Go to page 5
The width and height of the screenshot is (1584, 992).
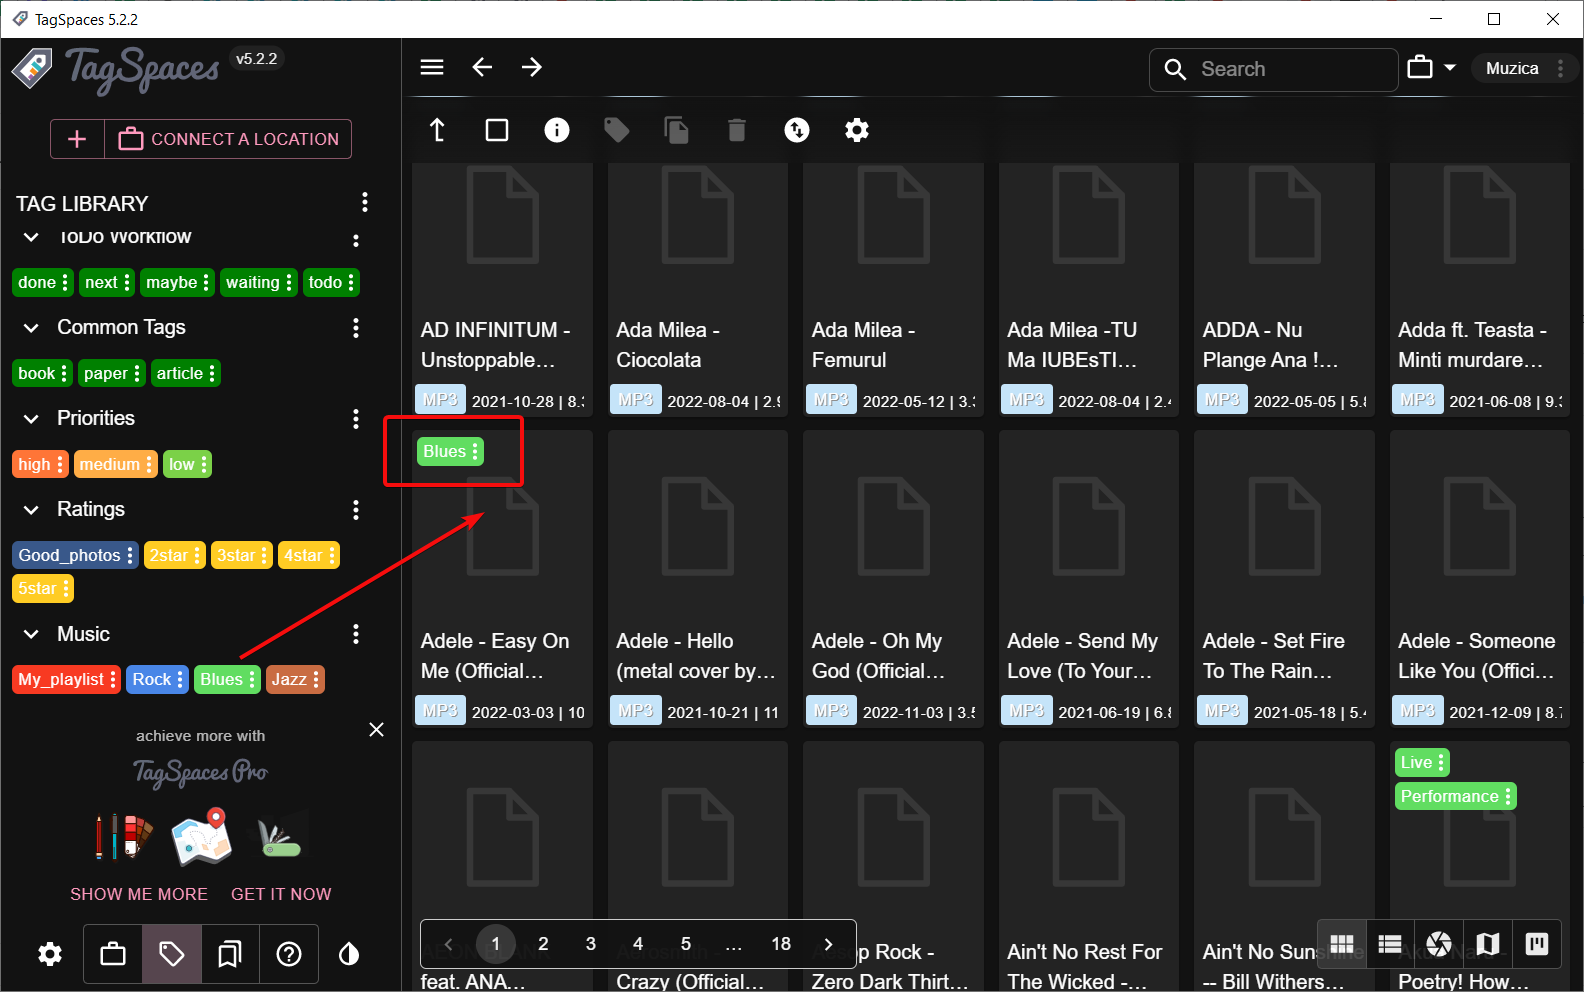[686, 943]
